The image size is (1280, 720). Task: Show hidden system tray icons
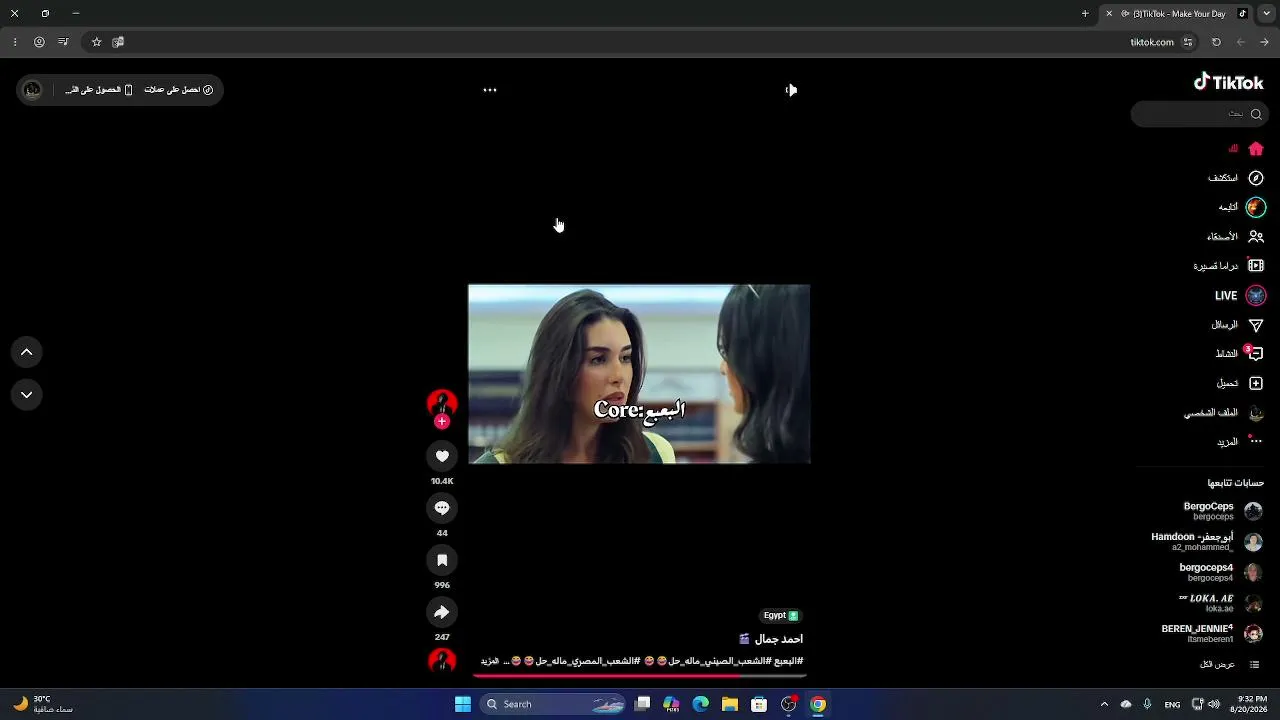pyautogui.click(x=1104, y=704)
